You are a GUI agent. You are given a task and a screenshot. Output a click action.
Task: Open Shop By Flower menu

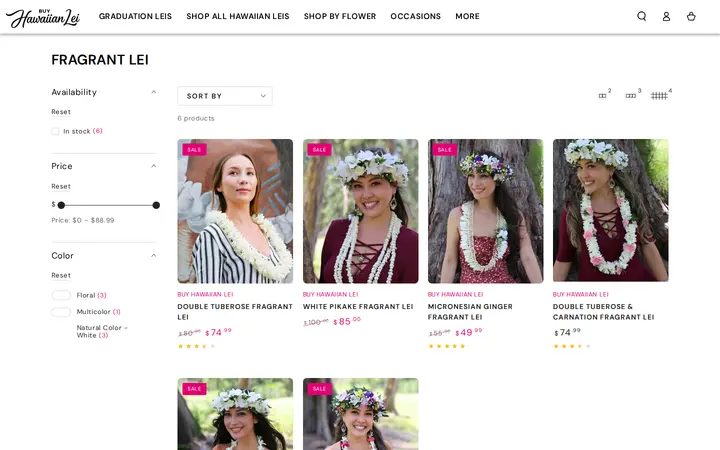(340, 16)
